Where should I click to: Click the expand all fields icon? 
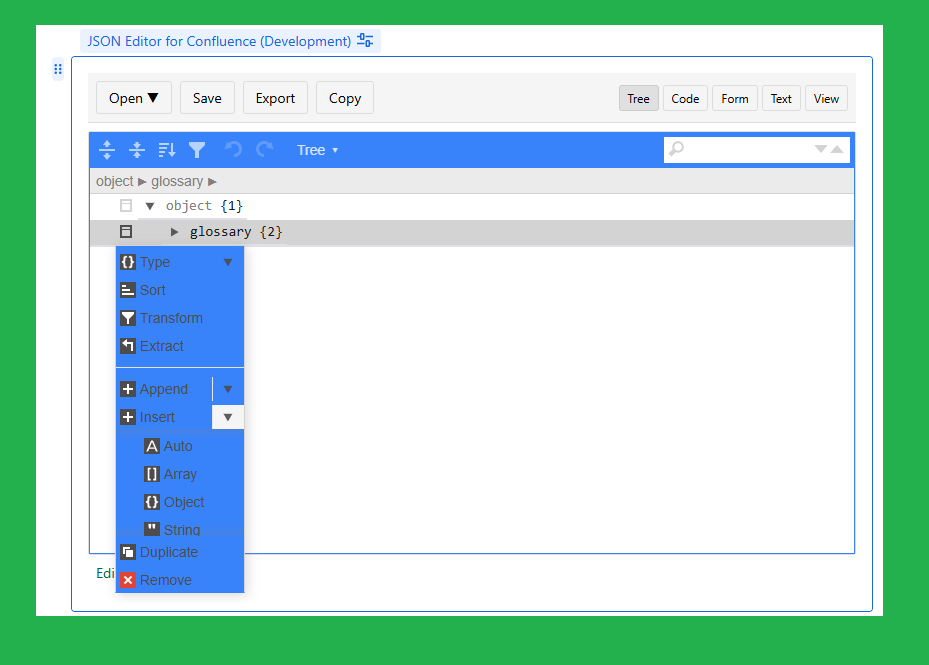point(107,150)
